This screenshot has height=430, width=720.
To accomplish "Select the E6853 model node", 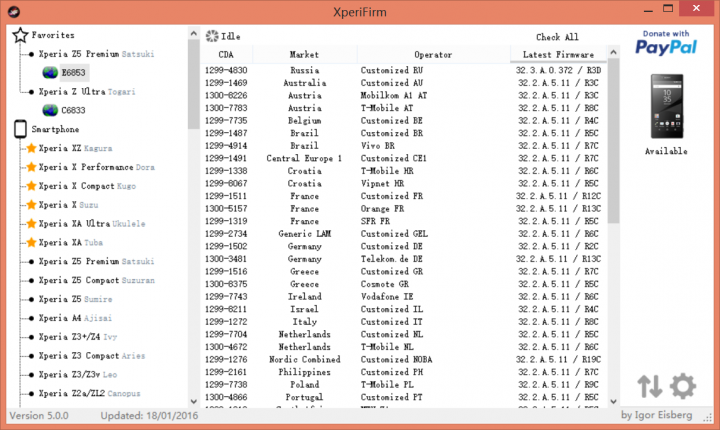I will [x=73, y=73].
